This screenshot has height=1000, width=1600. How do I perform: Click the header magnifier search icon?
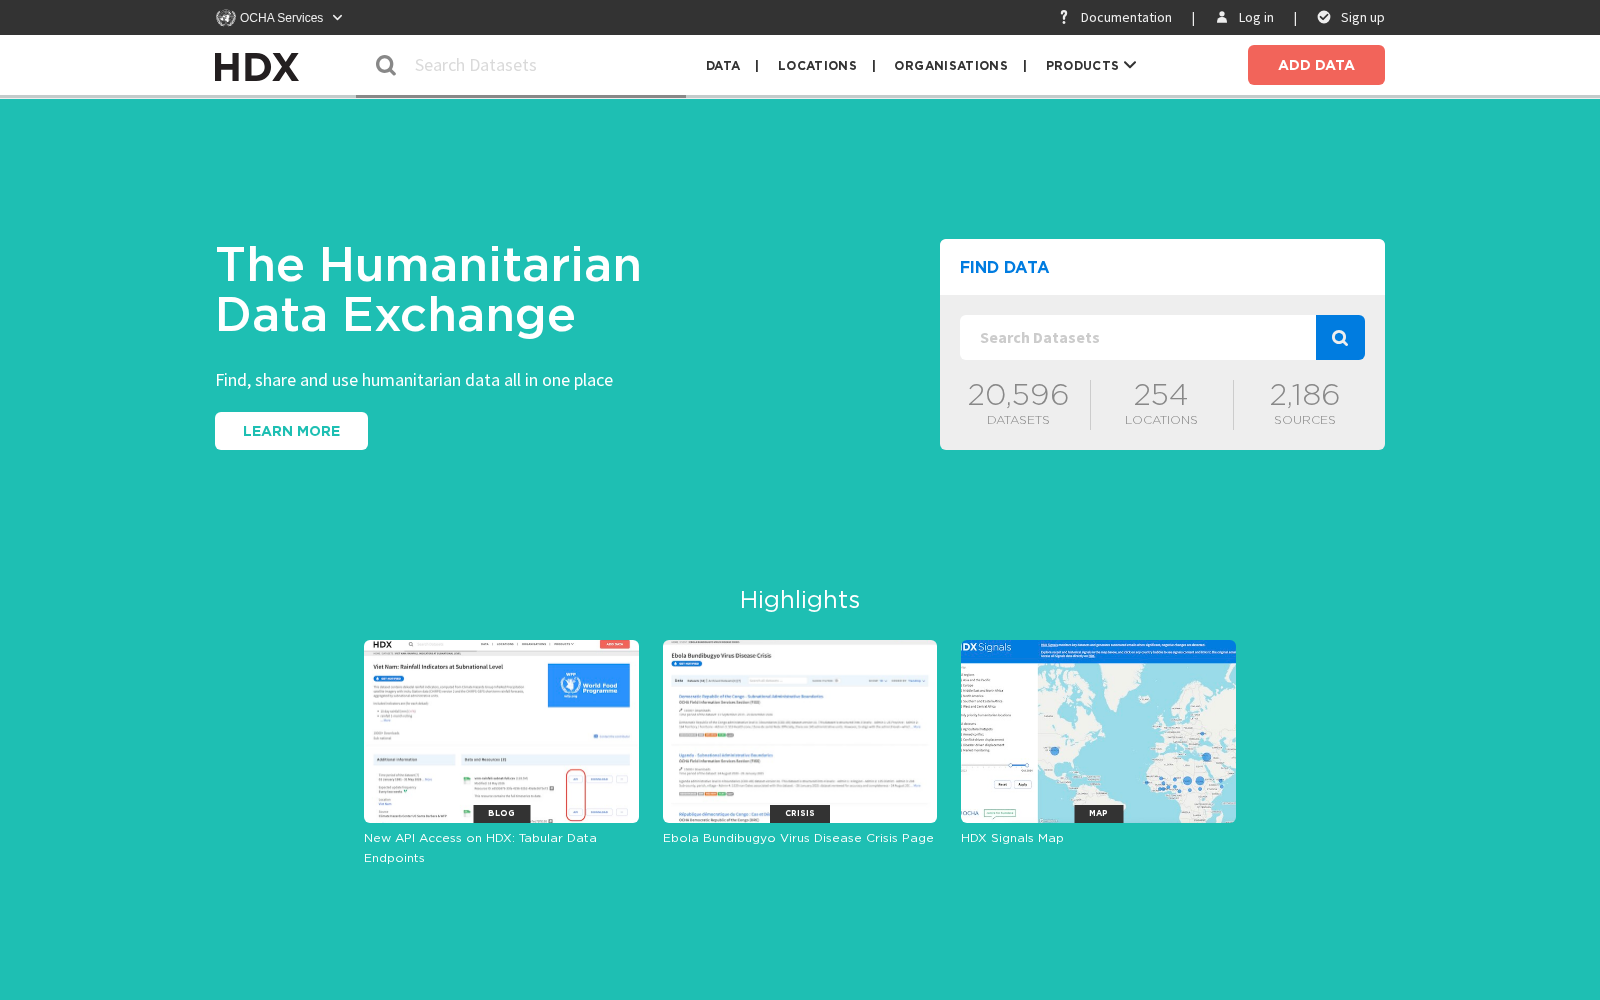(x=386, y=65)
